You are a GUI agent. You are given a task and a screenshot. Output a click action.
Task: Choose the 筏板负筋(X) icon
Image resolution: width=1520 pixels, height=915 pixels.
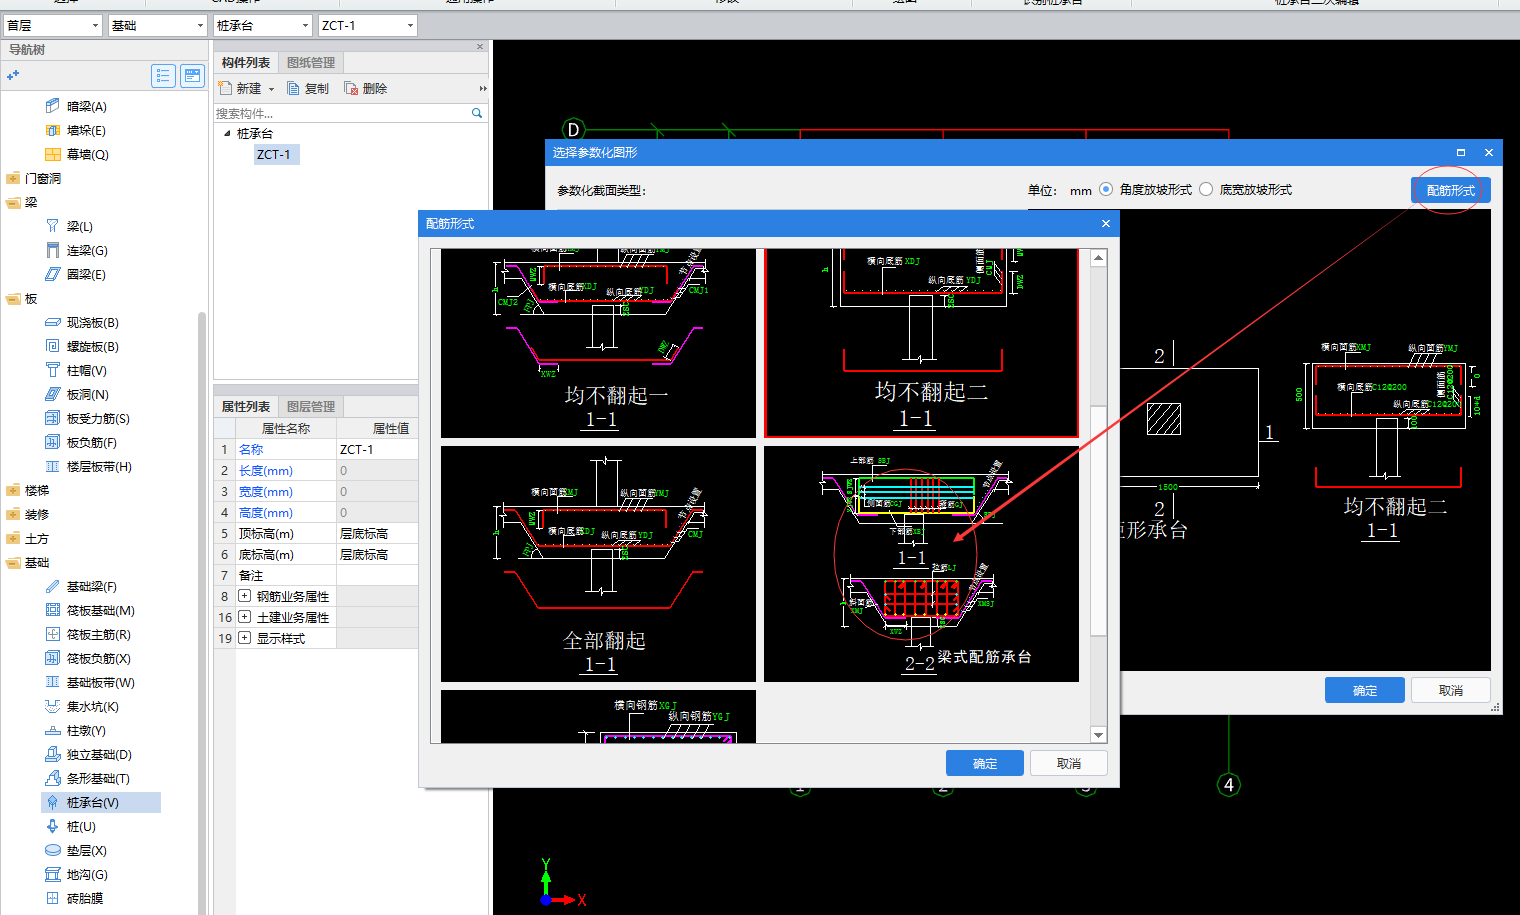point(53,658)
